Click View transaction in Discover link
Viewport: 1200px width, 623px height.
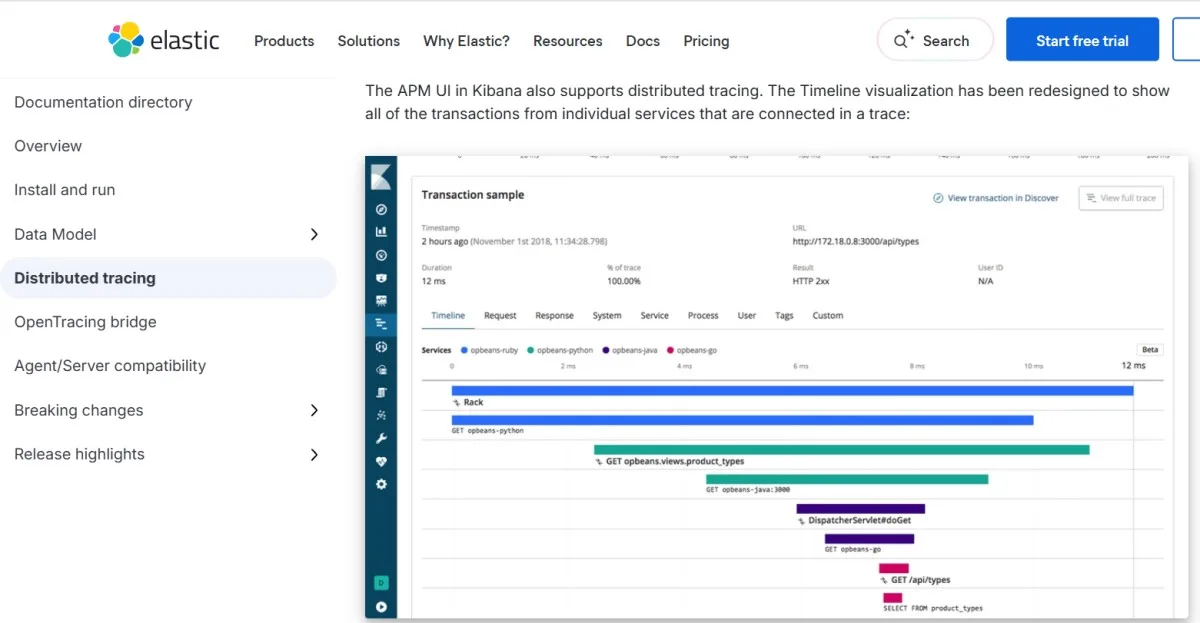996,198
